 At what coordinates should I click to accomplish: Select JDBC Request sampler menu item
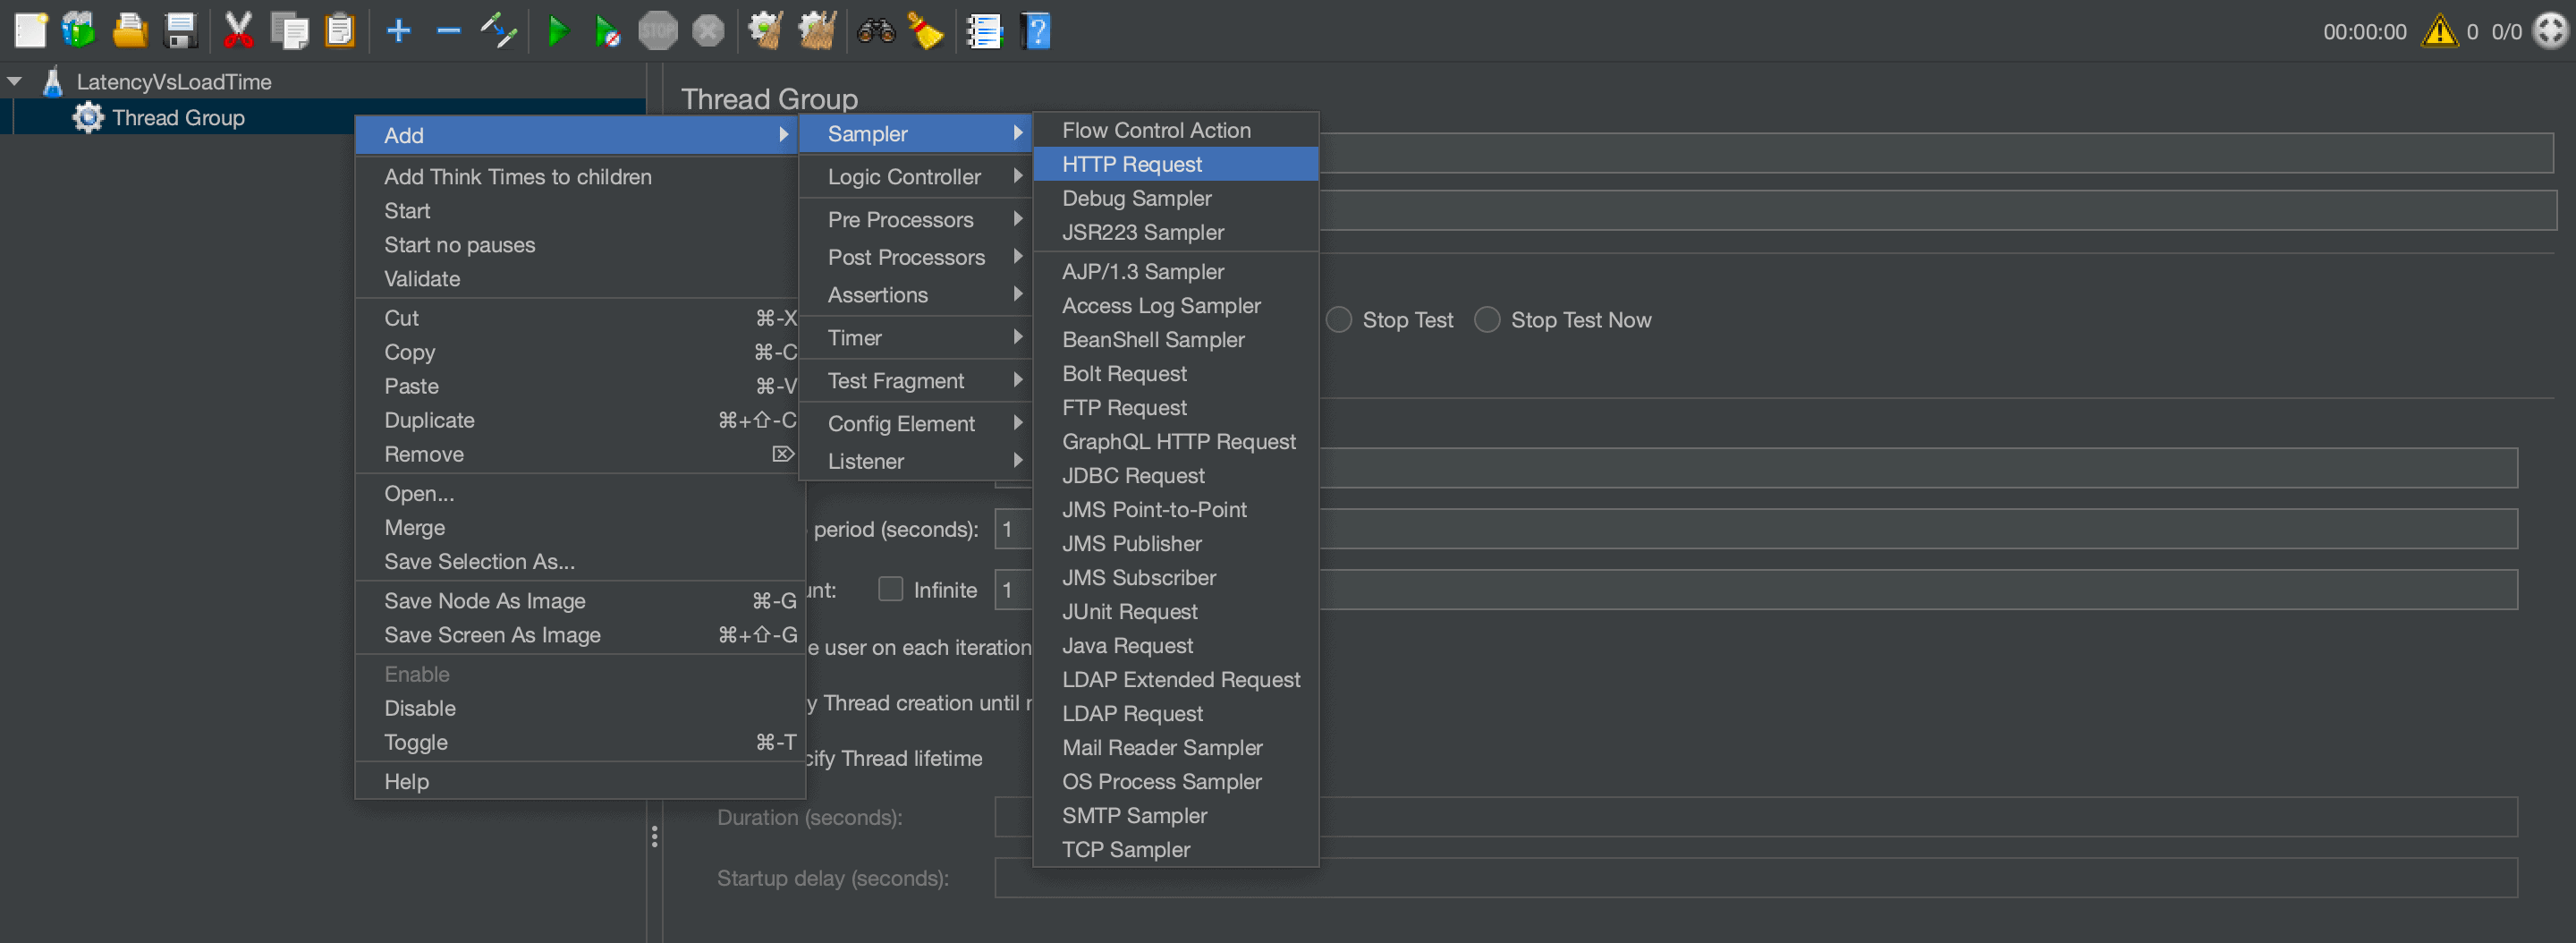tap(1132, 476)
